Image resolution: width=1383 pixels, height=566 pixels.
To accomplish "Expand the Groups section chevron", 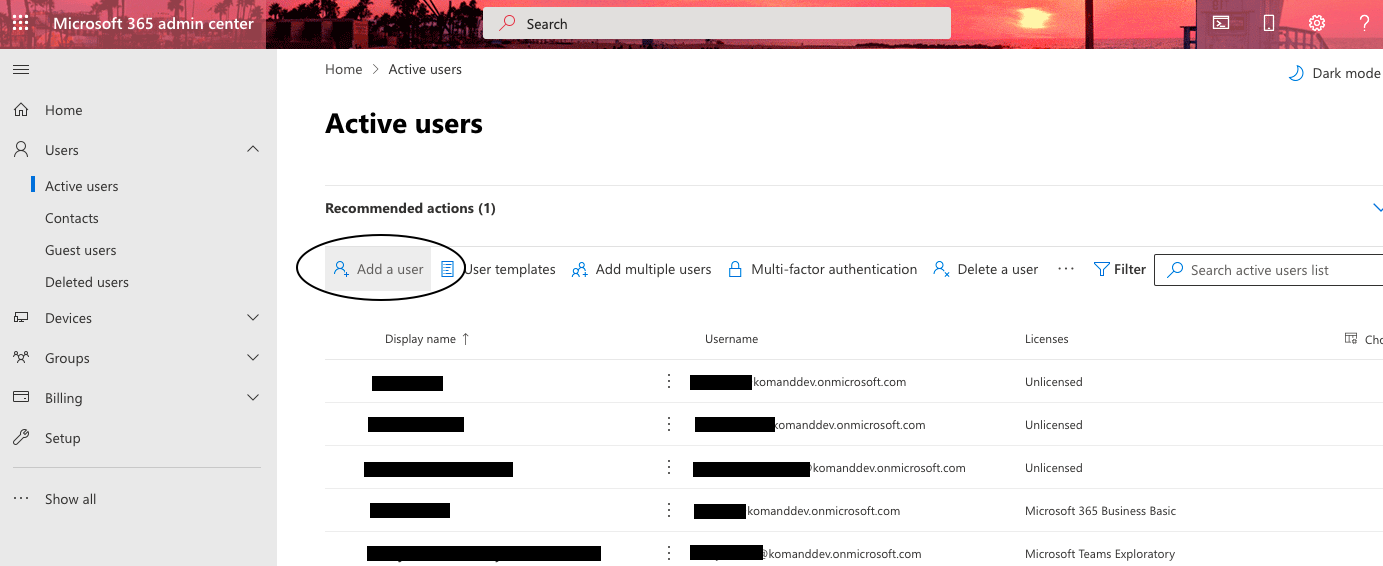I will pyautogui.click(x=253, y=358).
